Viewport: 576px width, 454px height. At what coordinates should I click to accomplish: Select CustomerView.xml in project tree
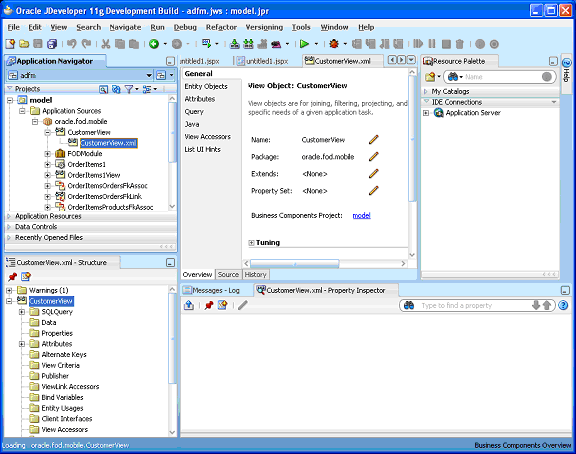tap(108, 143)
